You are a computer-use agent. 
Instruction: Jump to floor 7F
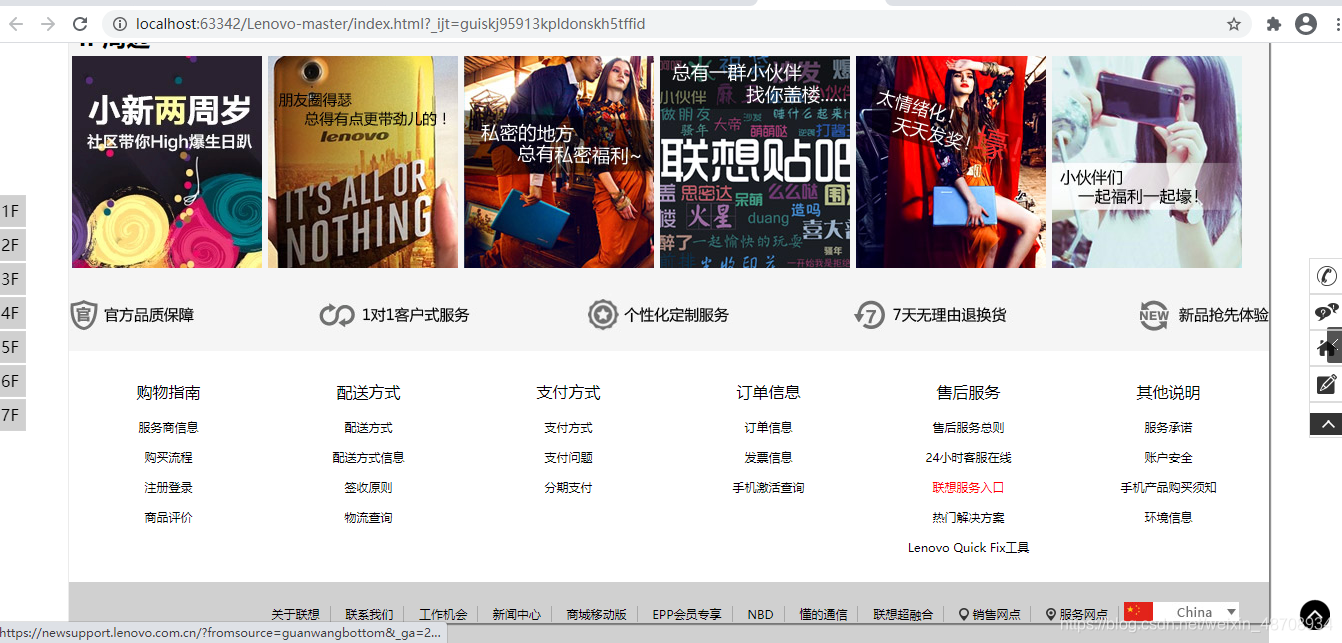click(x=12, y=415)
